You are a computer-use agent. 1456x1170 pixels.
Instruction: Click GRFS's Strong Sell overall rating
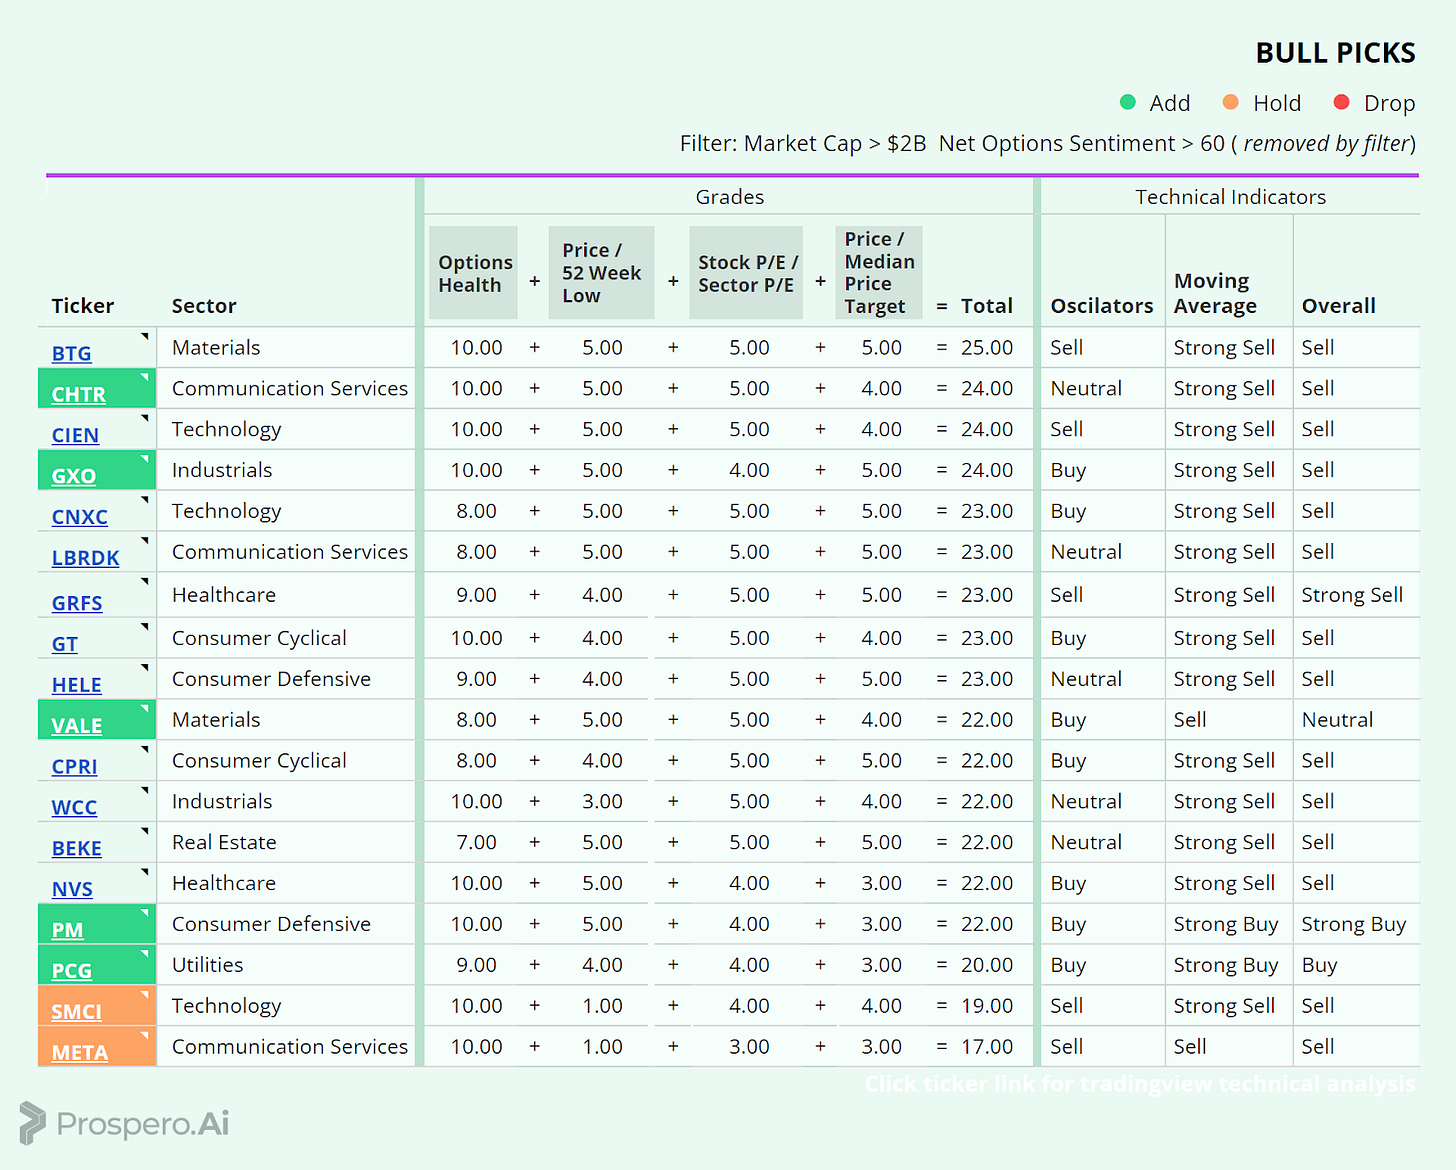1352,595
